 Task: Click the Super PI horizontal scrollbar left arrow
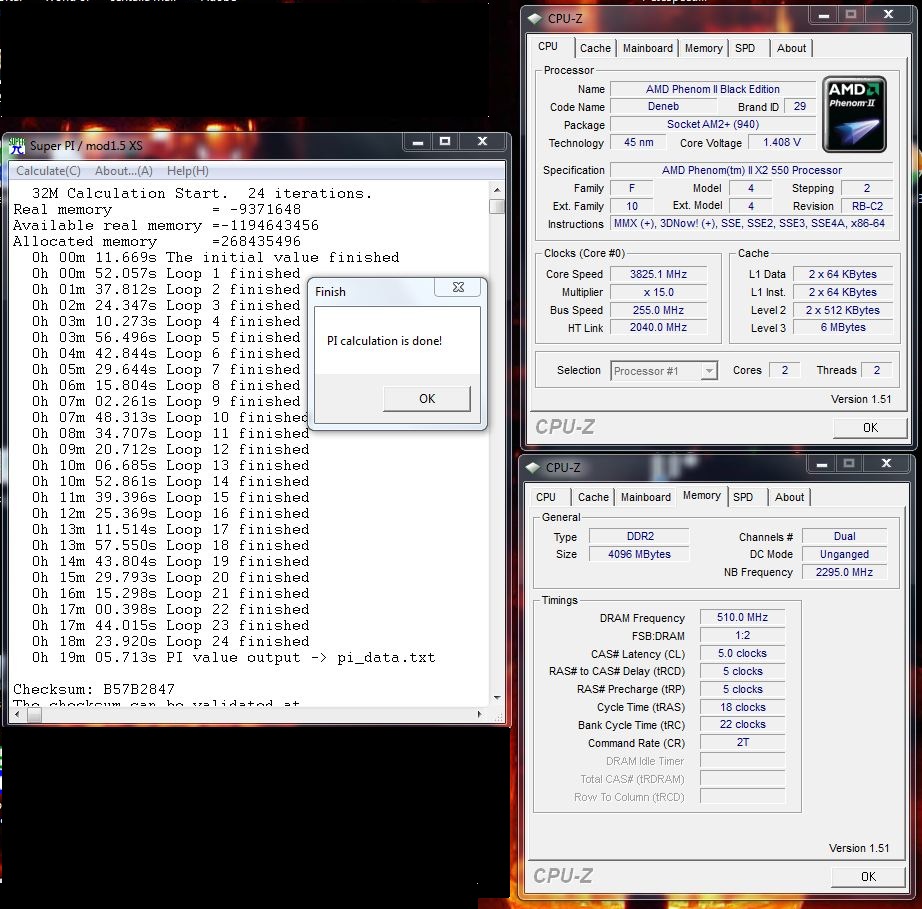[17, 714]
